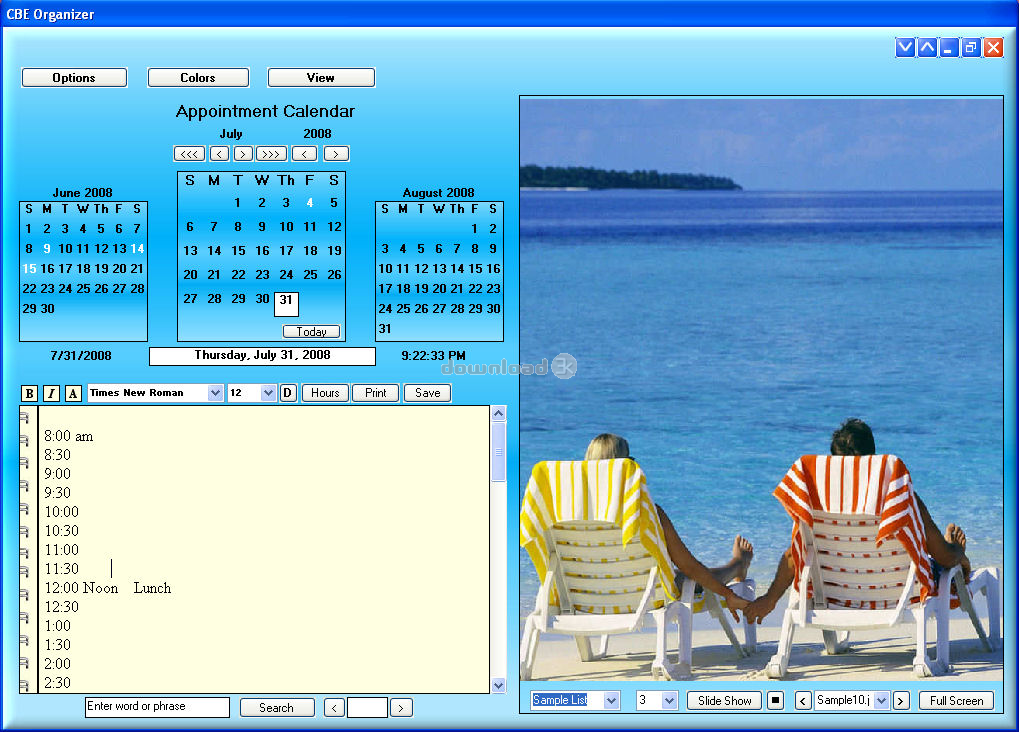Click the Enter word or phrase field
Viewport: 1019px width, 732px height.
[157, 707]
